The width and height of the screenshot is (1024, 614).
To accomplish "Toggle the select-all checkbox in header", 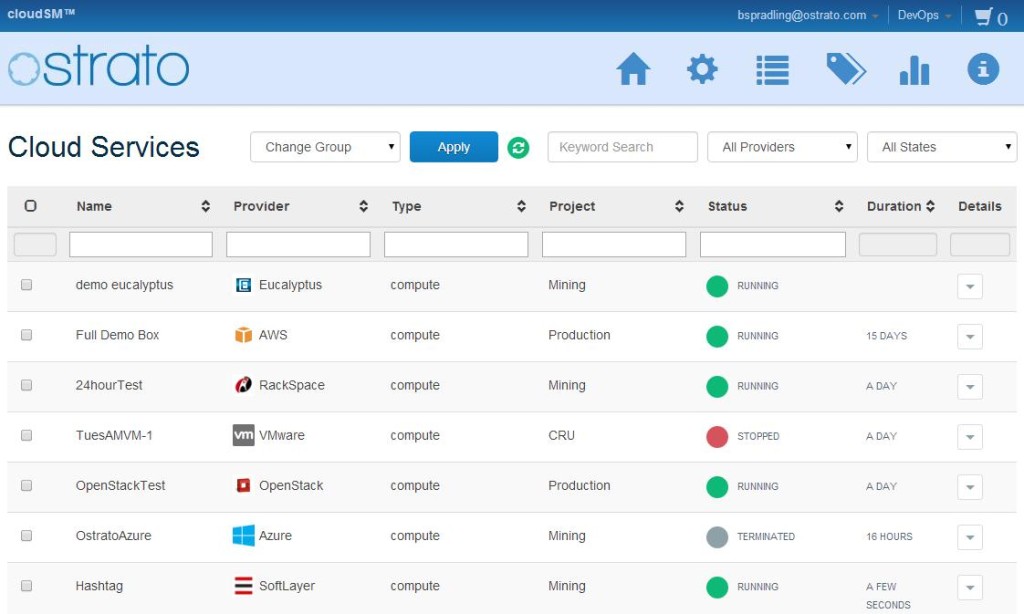I will coord(31,206).
